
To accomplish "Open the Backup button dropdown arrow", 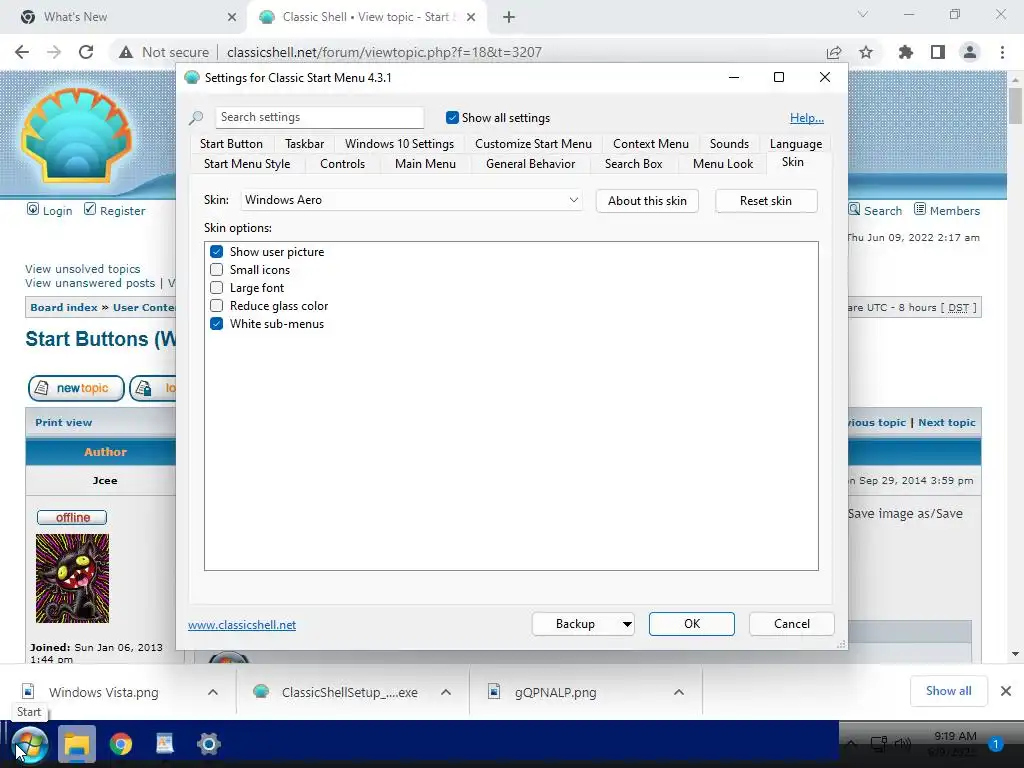I will click(627, 624).
